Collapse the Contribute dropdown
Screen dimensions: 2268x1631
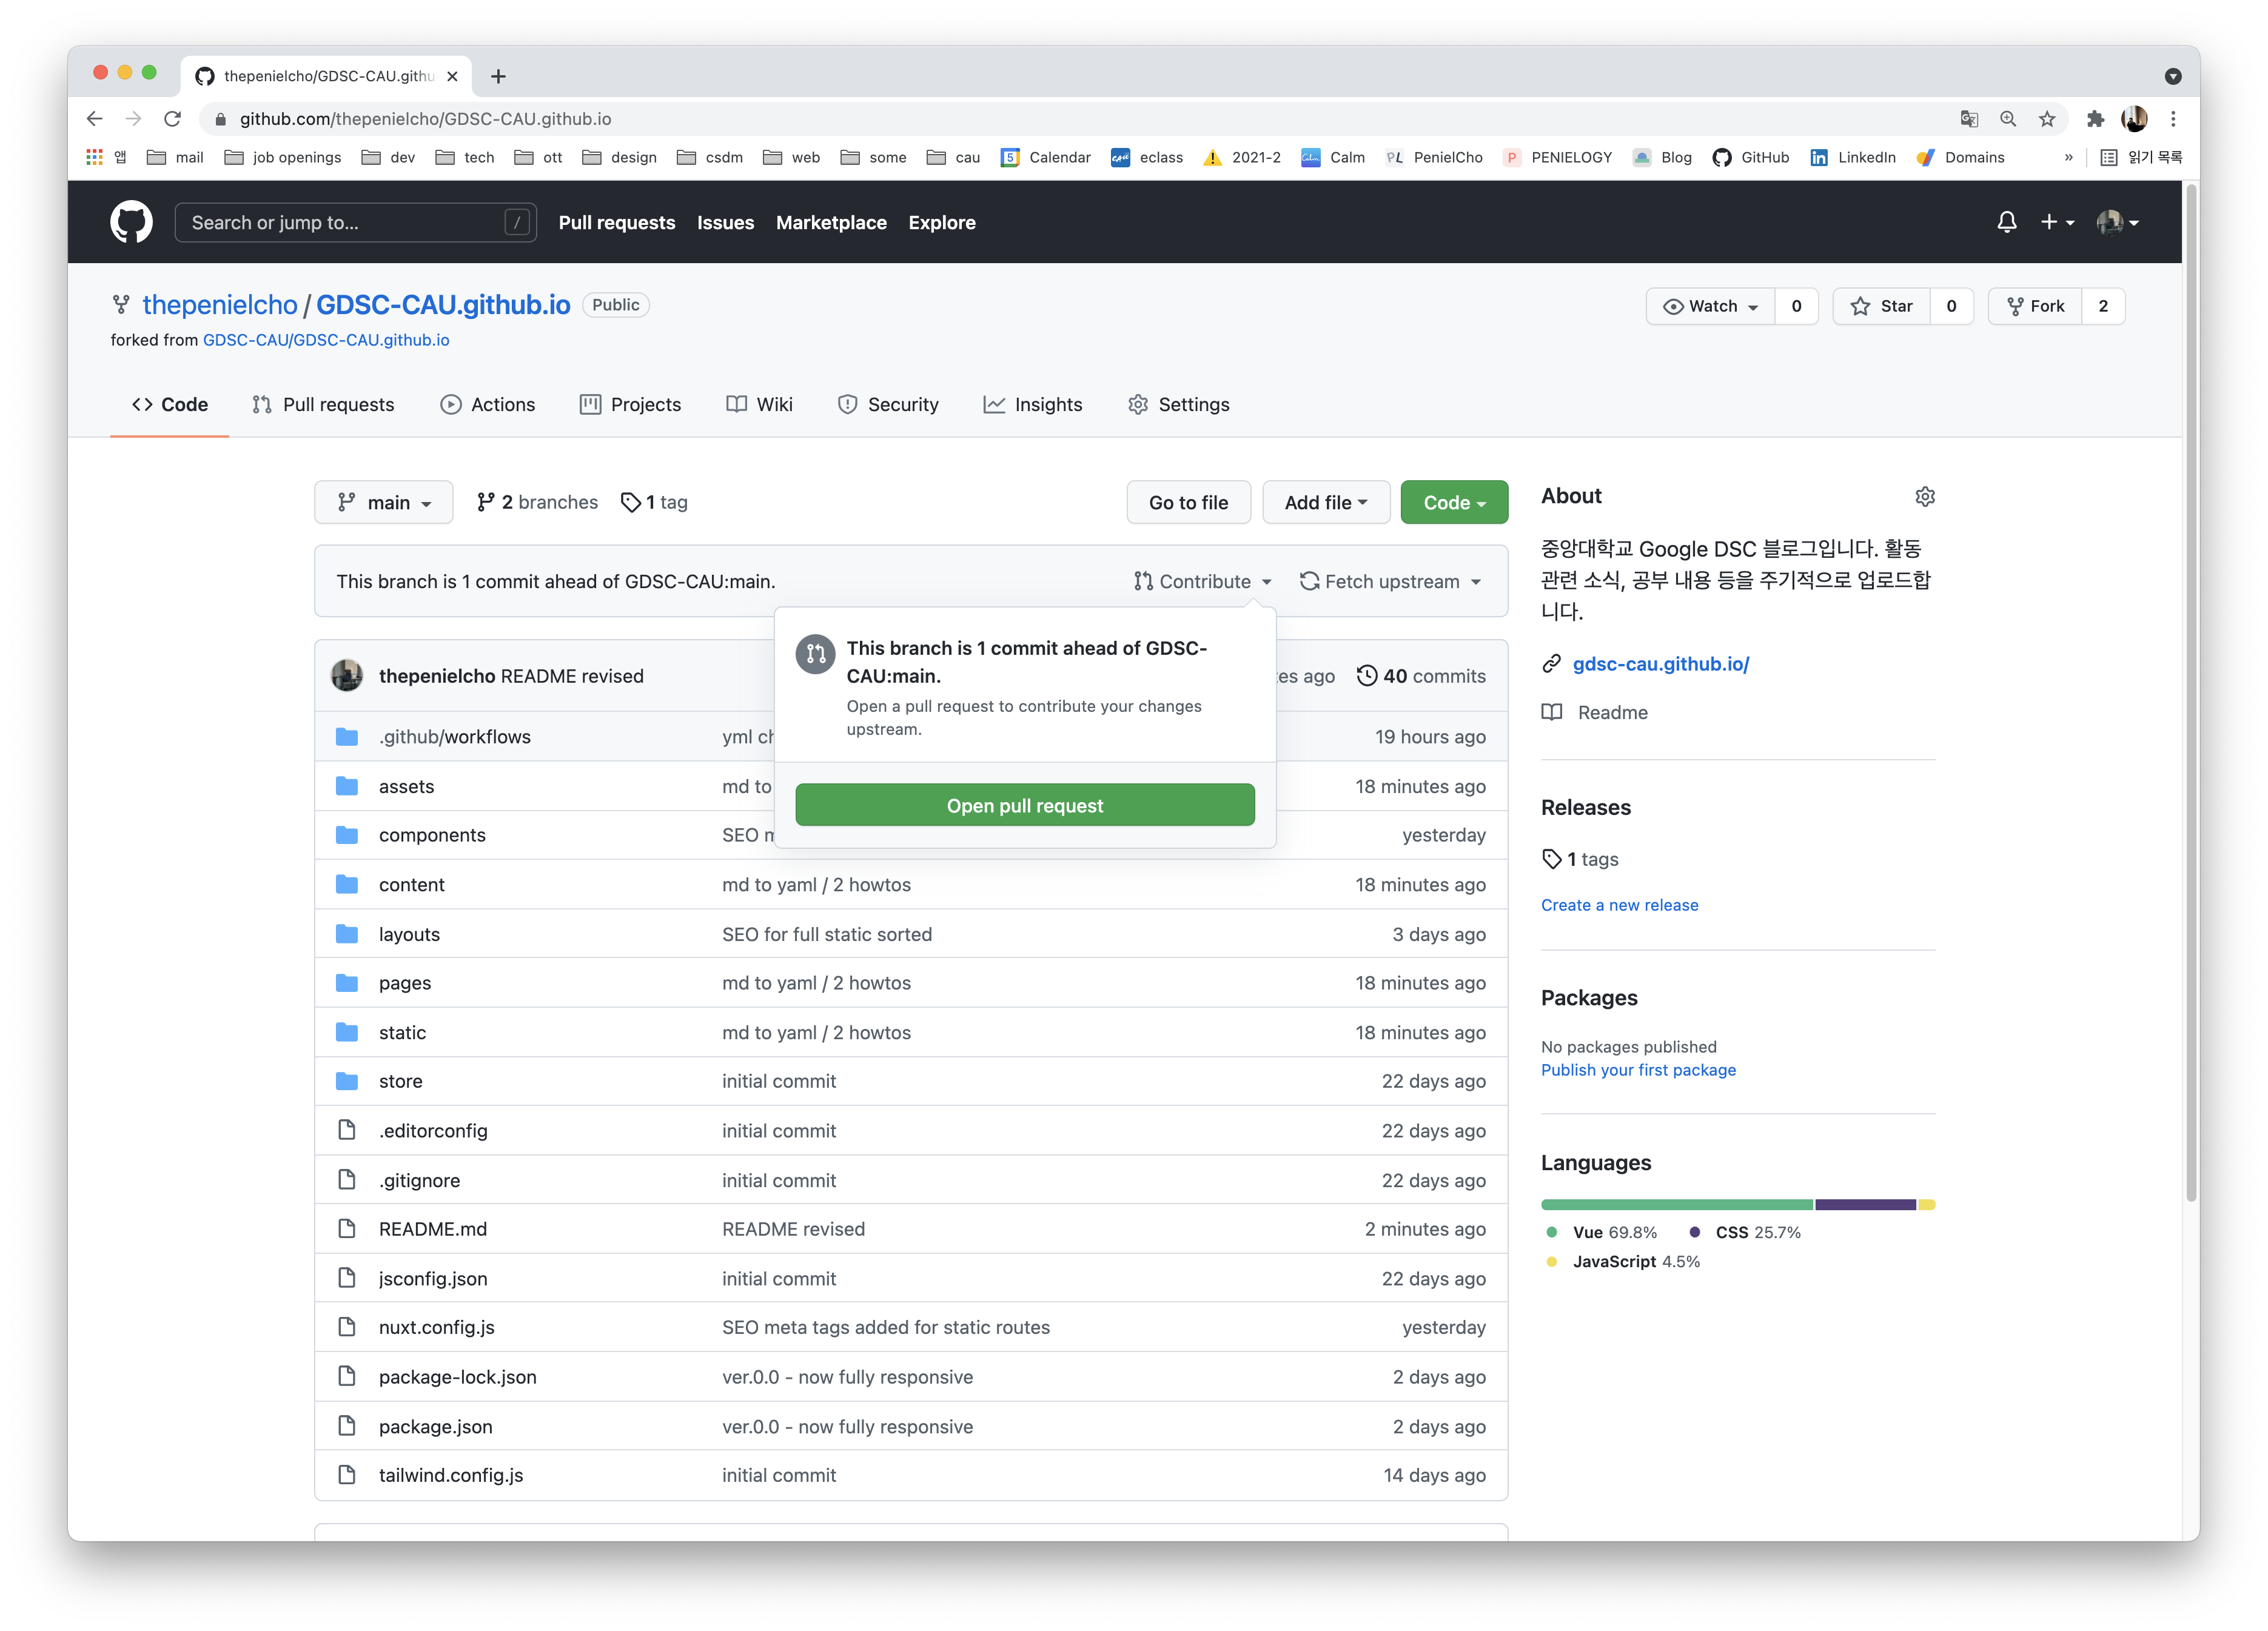1203,581
